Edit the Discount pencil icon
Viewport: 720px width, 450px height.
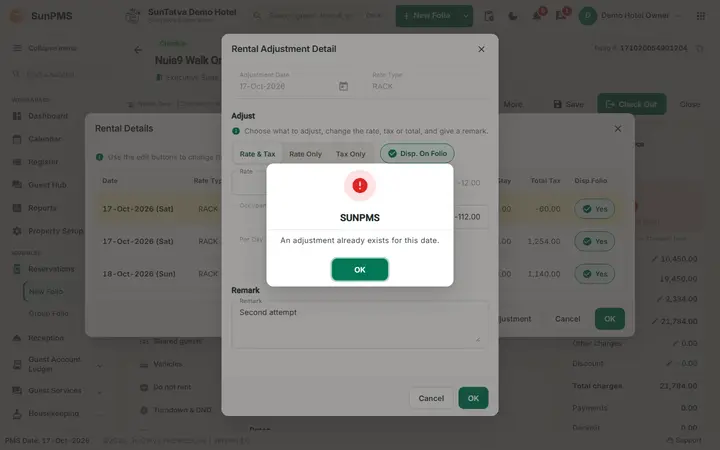[x=669, y=364]
